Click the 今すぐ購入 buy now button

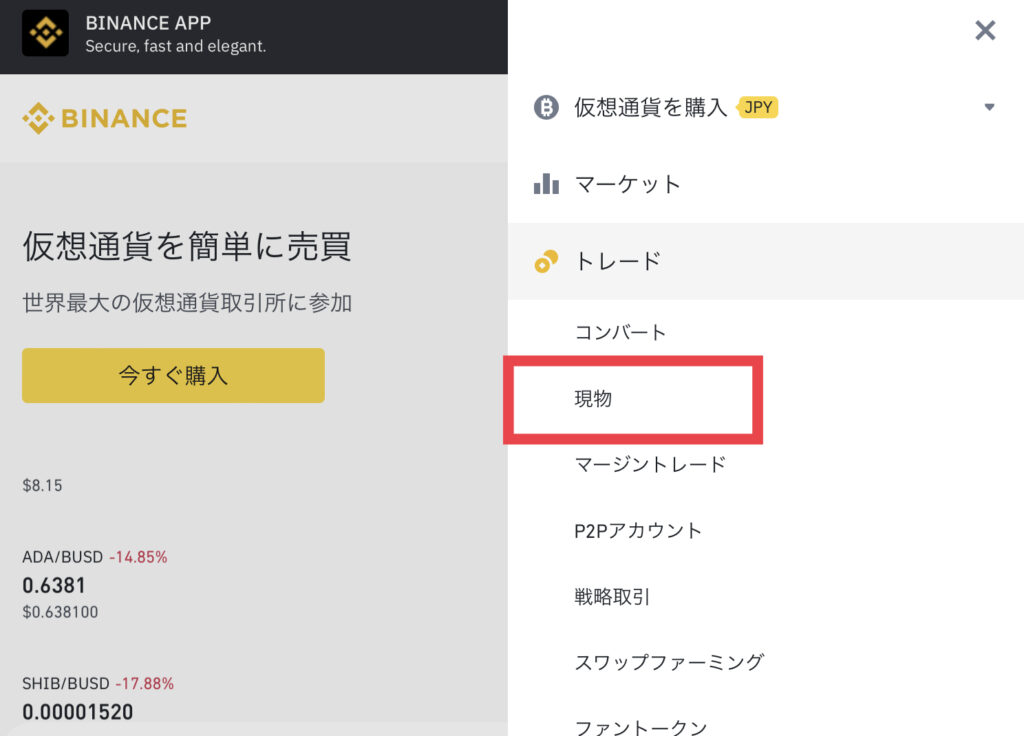pos(173,376)
